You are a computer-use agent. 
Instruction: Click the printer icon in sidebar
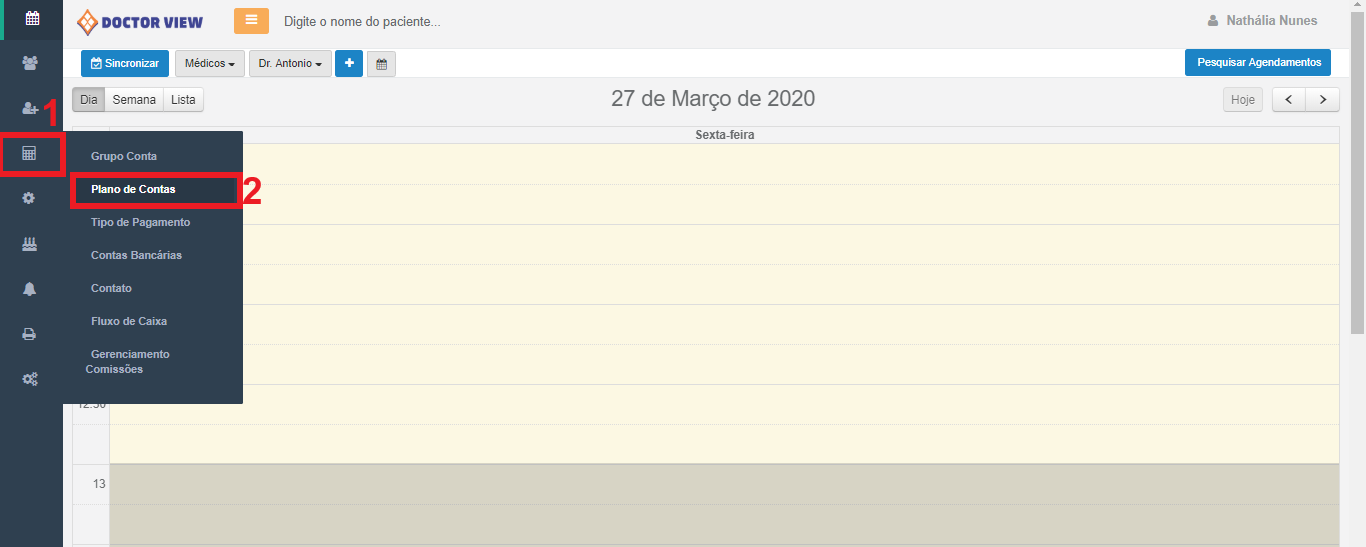[x=30, y=334]
